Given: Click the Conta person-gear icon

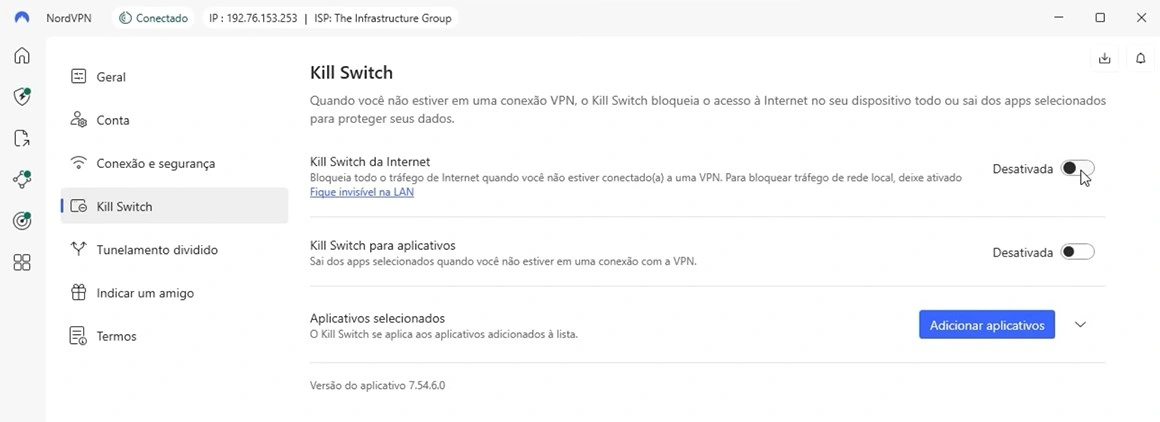Looking at the screenshot, I should coord(78,119).
